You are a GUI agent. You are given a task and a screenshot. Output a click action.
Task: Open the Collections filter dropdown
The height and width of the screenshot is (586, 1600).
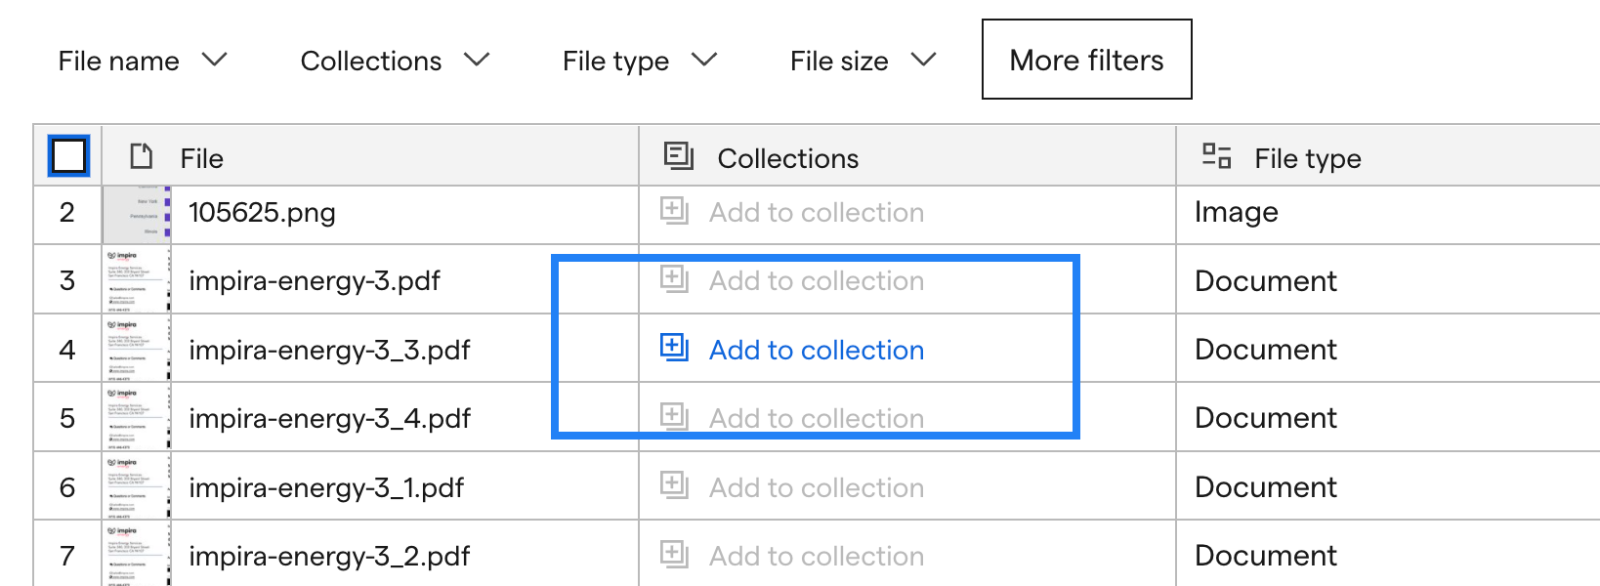click(395, 61)
